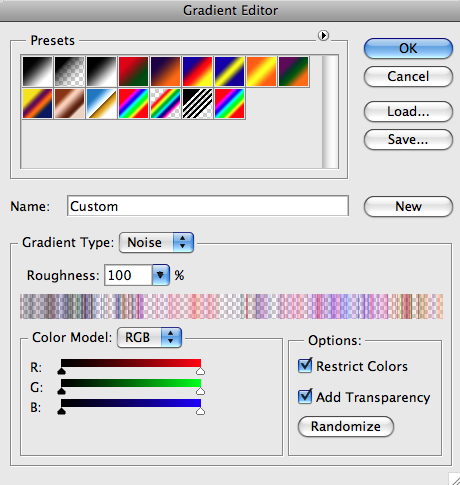Image resolution: width=460 pixels, height=485 pixels.
Task: Click the Load... button
Action: [x=408, y=111]
